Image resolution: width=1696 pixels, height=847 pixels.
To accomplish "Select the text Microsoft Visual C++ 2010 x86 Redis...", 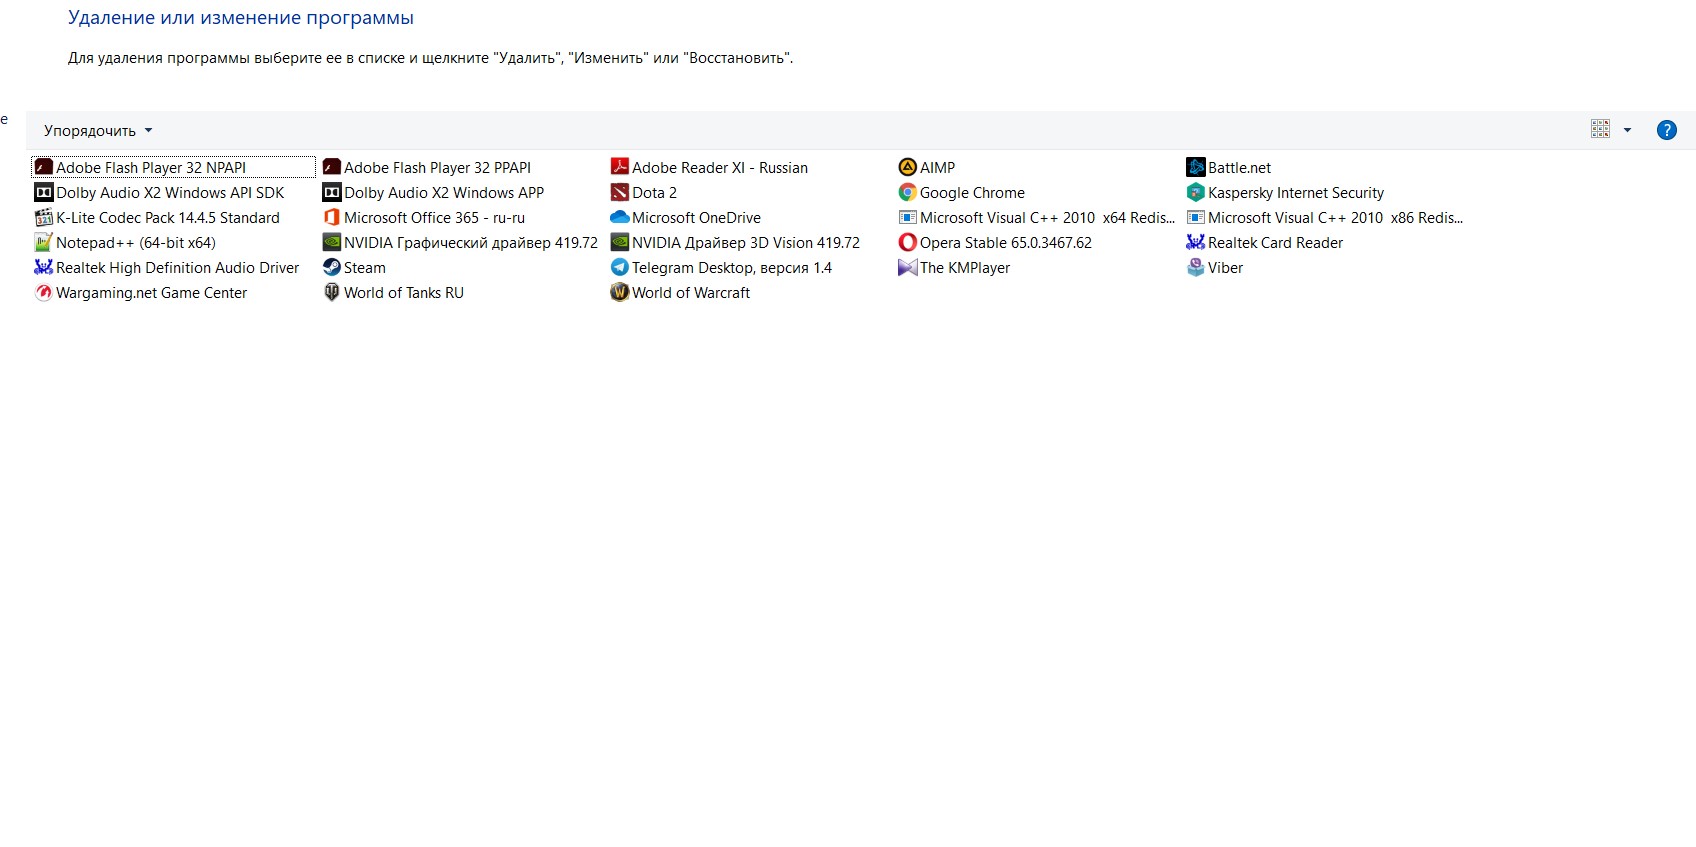I will coord(1335,218).
